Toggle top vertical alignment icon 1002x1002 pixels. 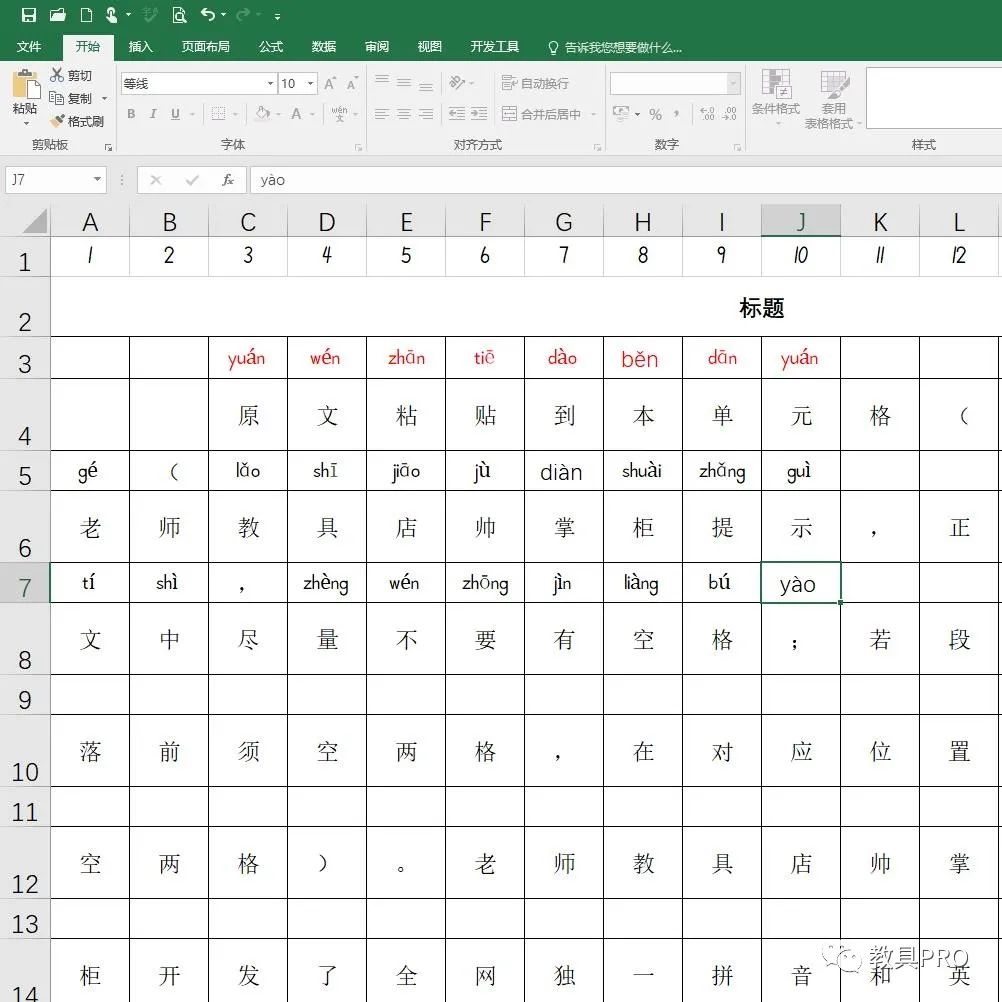click(382, 81)
